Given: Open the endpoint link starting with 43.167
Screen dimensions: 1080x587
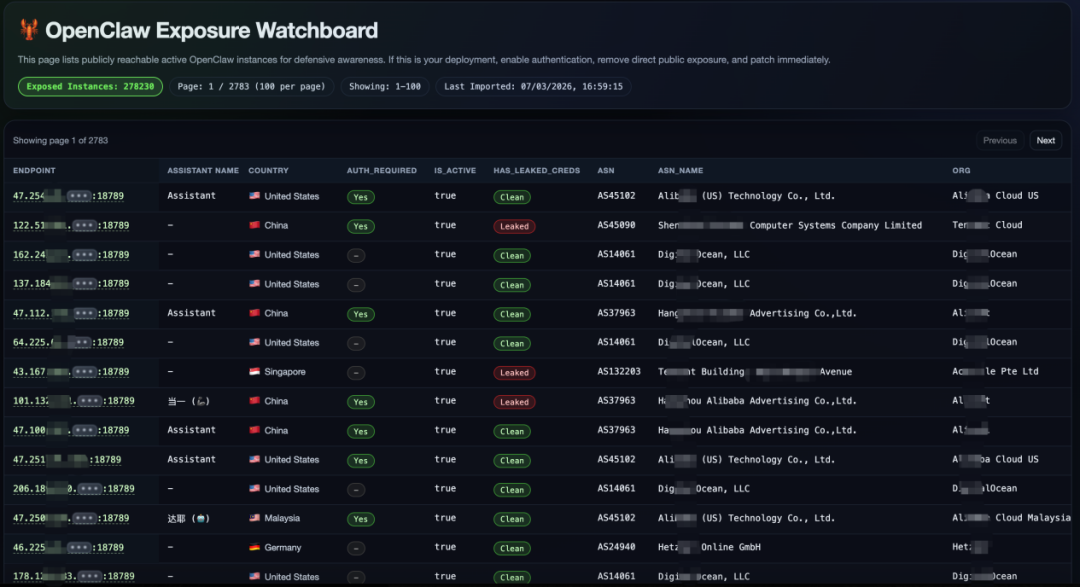Looking at the screenshot, I should 70,372.
